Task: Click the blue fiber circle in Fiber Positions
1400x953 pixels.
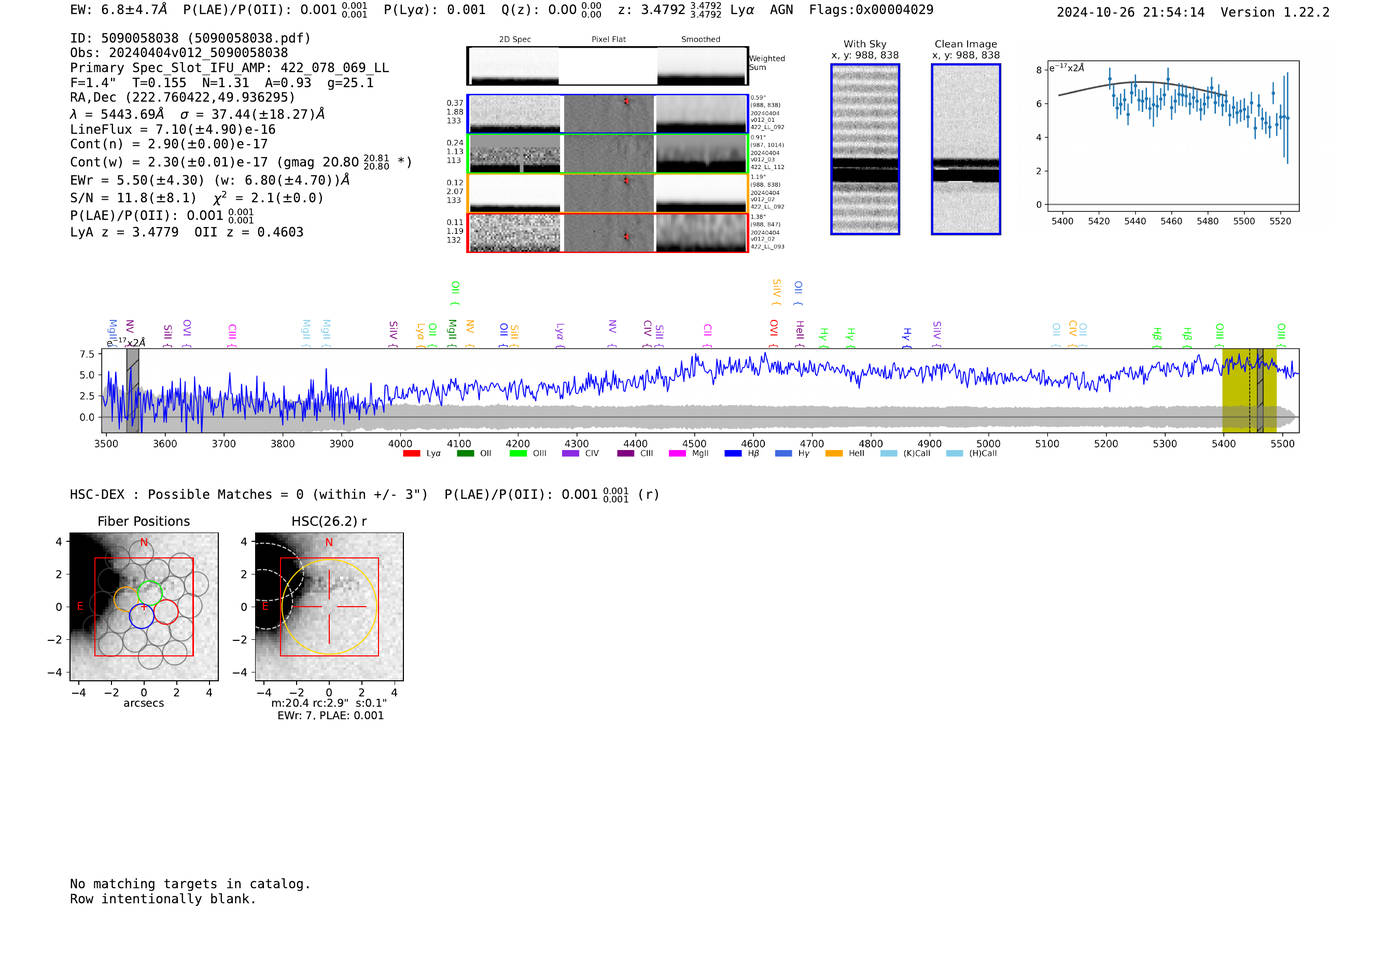Action: [142, 616]
